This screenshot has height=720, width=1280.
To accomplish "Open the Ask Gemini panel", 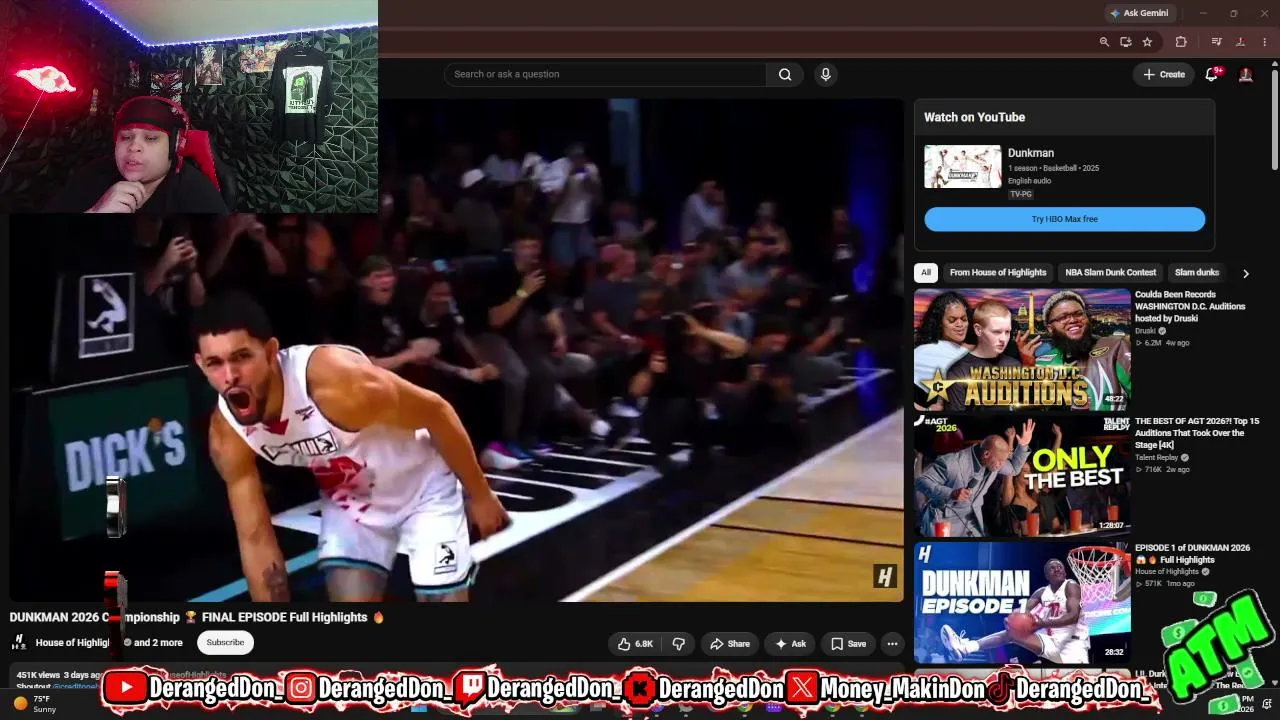I will point(1139,13).
